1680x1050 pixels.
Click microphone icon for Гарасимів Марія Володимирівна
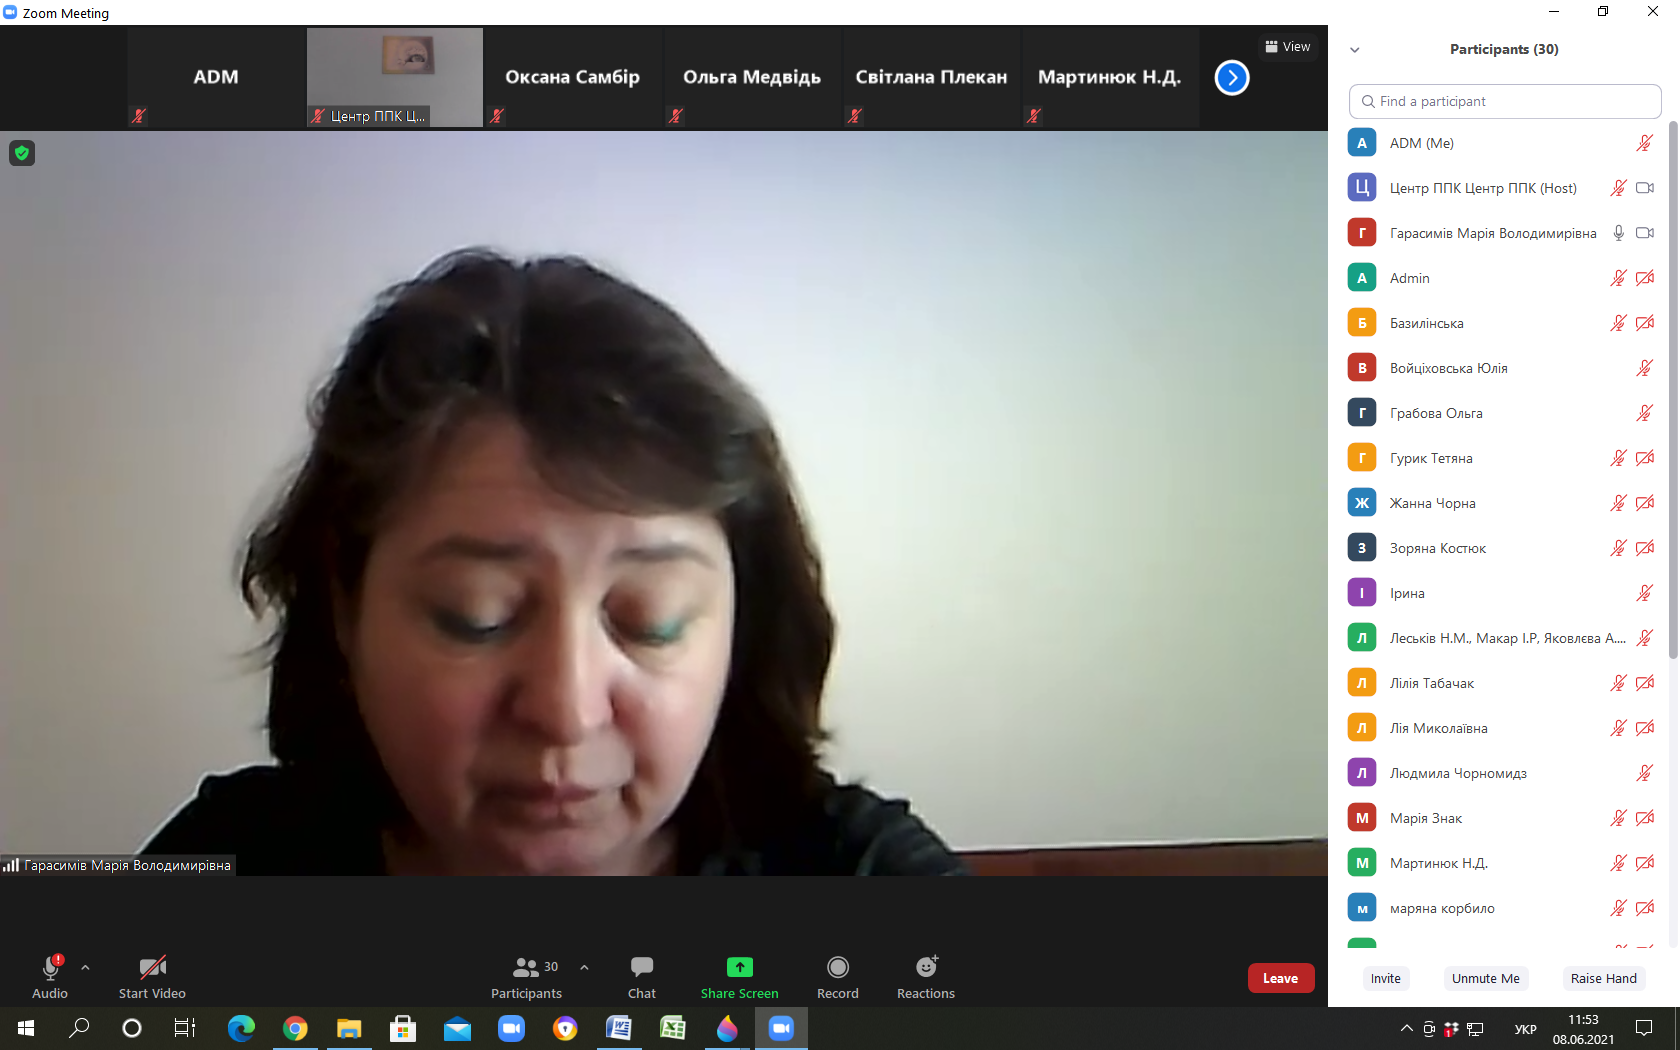(x=1618, y=233)
